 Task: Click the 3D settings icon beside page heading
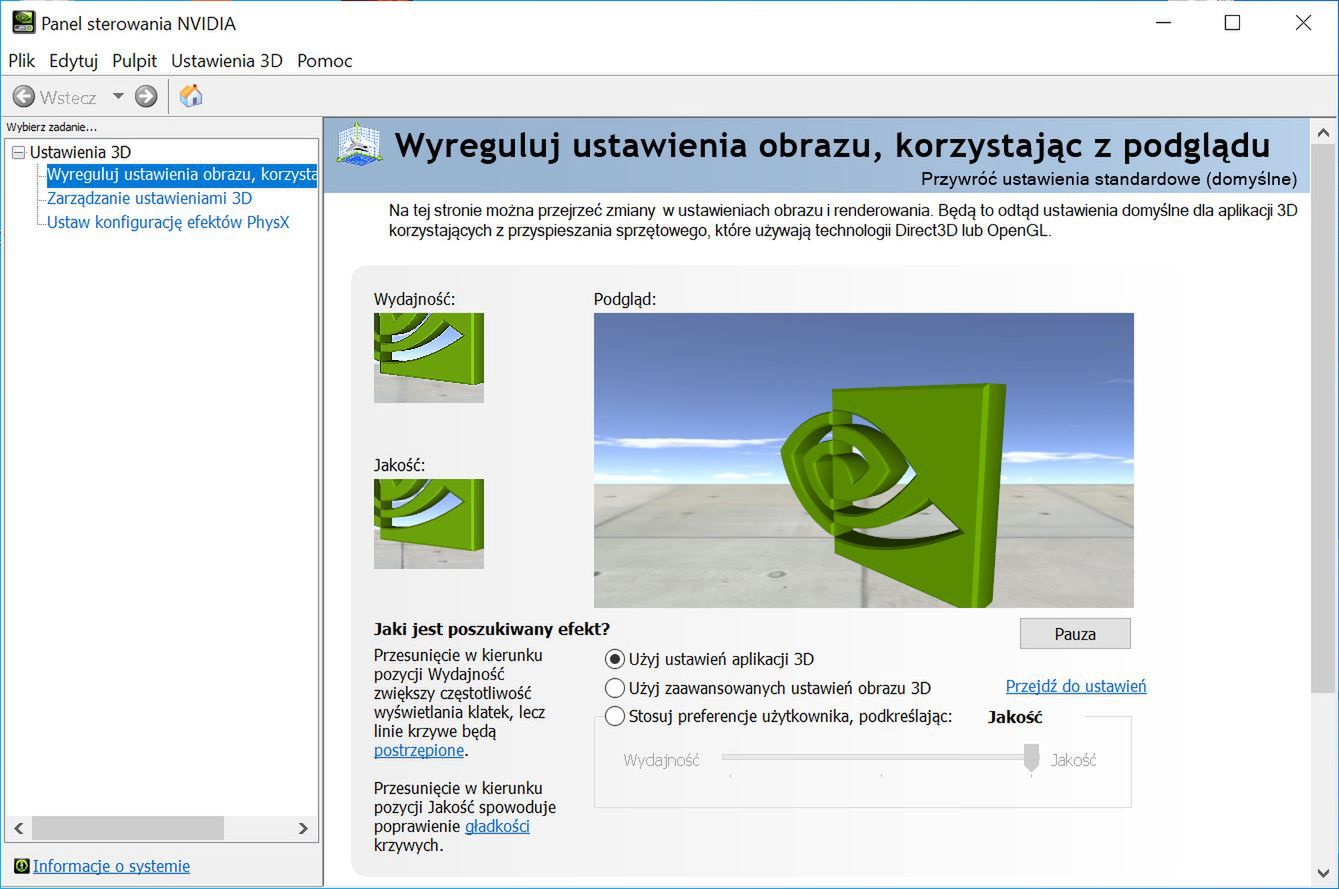(360, 145)
